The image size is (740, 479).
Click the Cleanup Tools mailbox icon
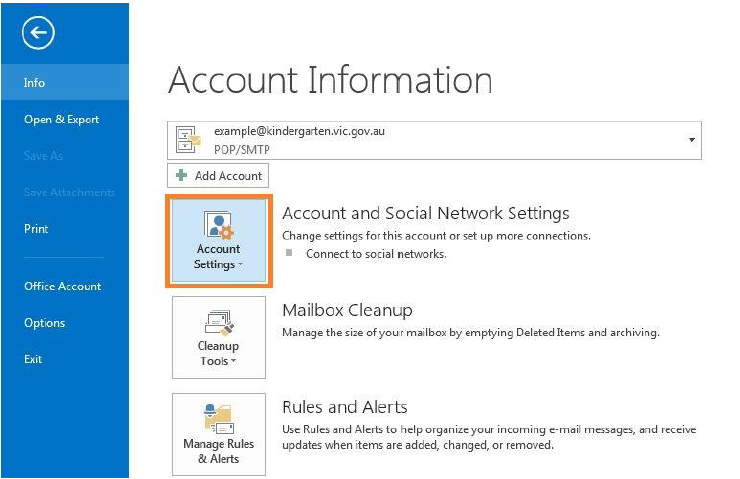click(x=218, y=323)
